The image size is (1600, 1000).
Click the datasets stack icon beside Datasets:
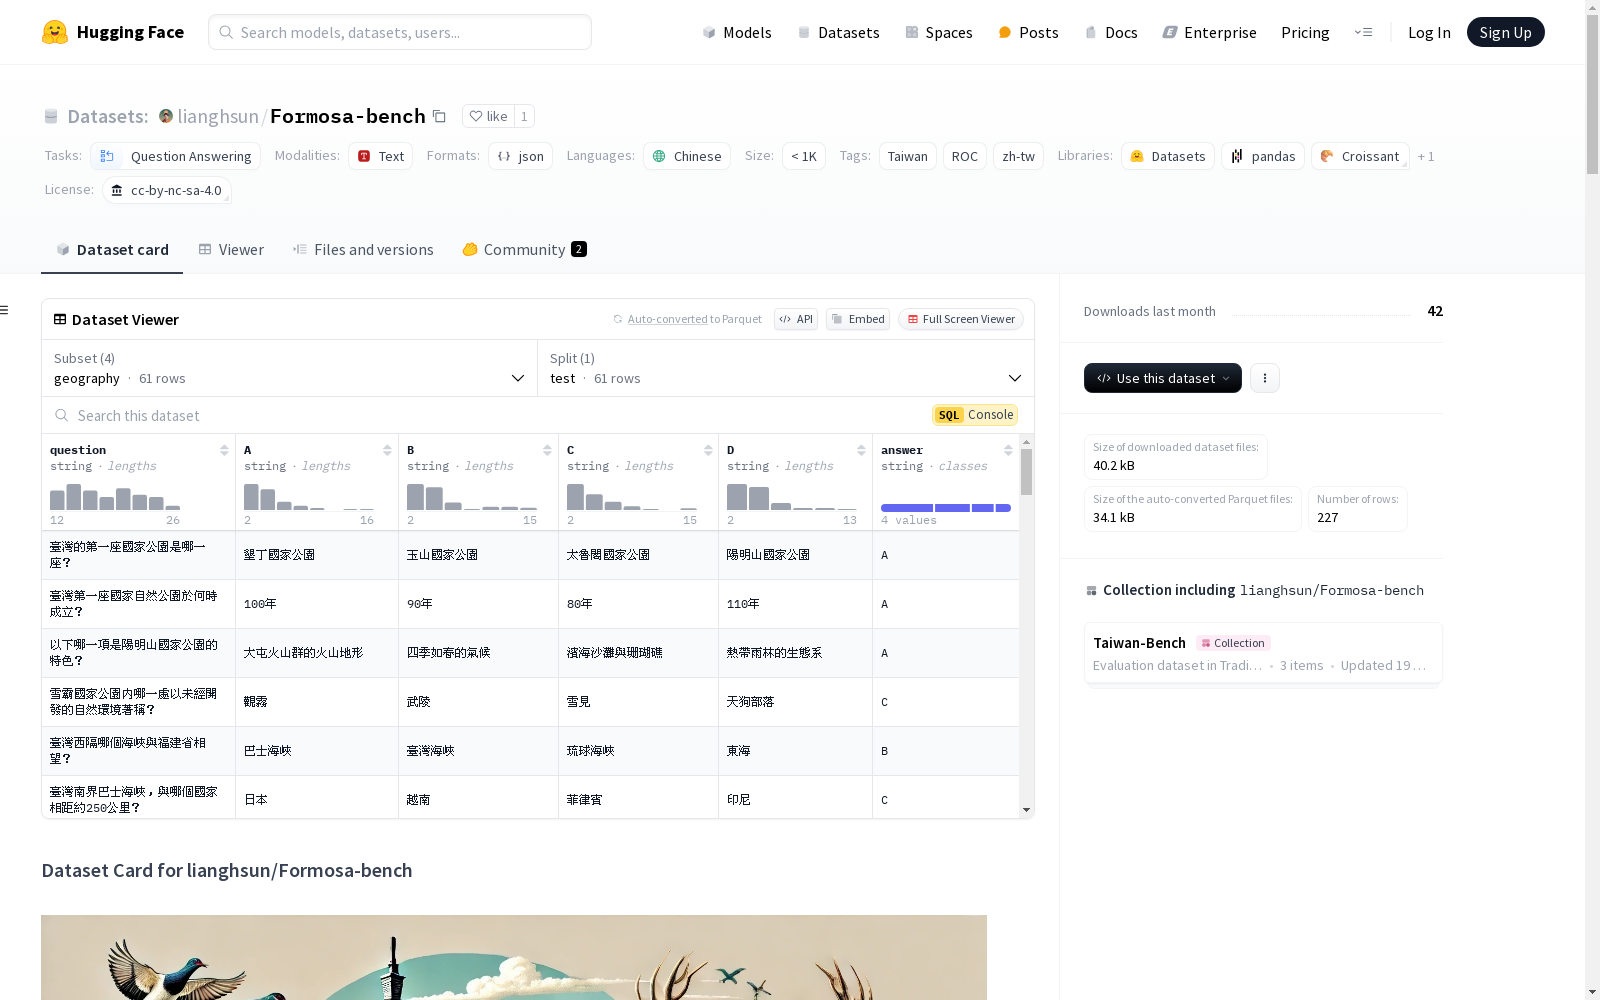(x=51, y=116)
